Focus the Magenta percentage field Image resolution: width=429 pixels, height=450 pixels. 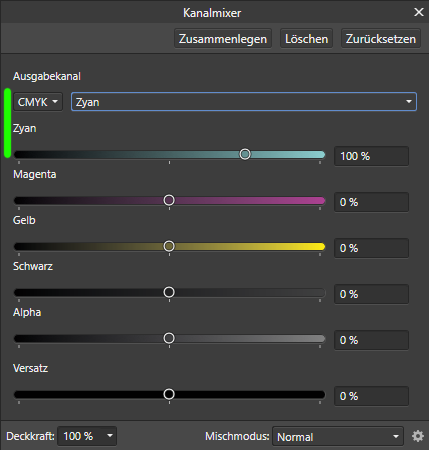point(371,202)
